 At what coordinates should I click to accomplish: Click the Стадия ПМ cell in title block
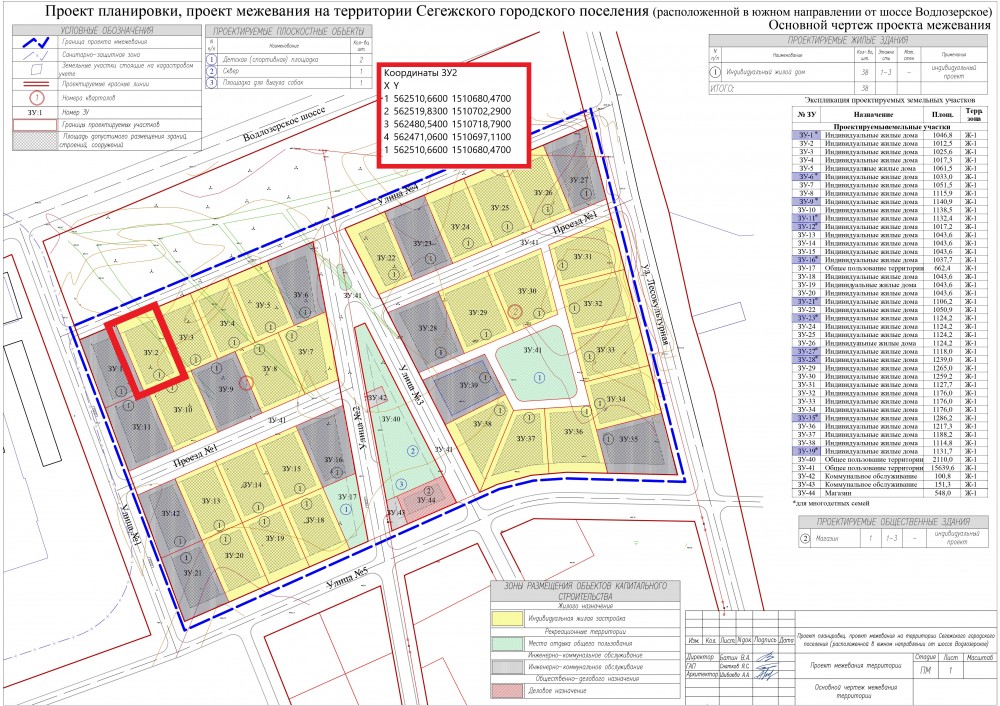(924, 670)
